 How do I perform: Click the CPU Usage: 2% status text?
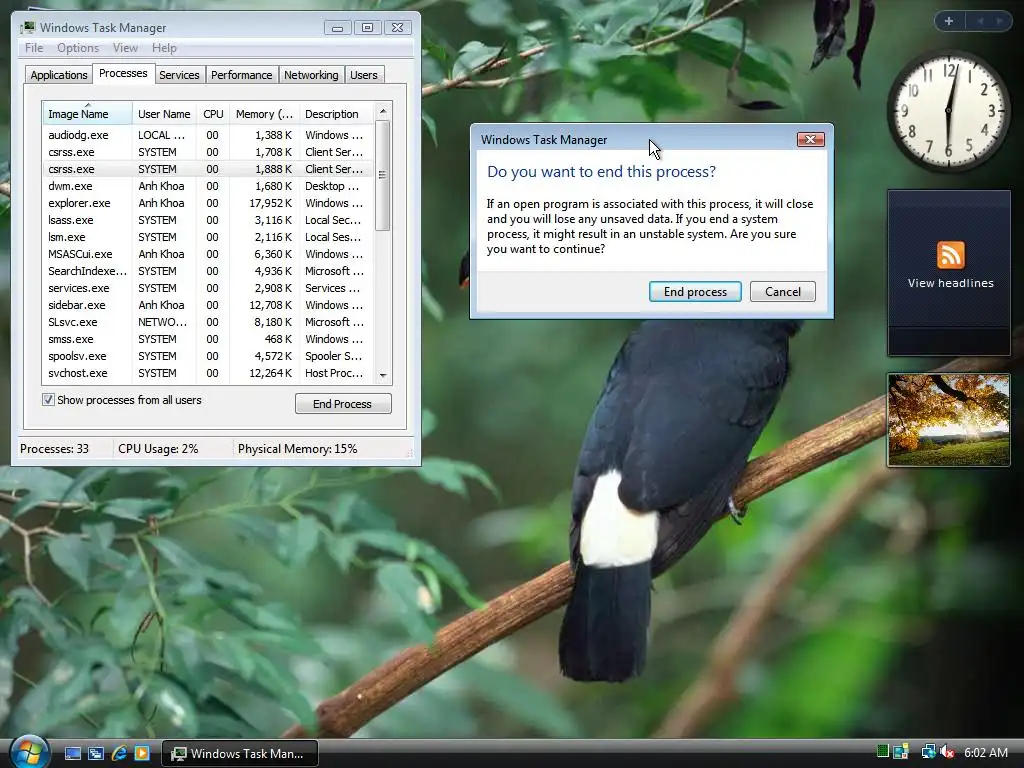[158, 449]
